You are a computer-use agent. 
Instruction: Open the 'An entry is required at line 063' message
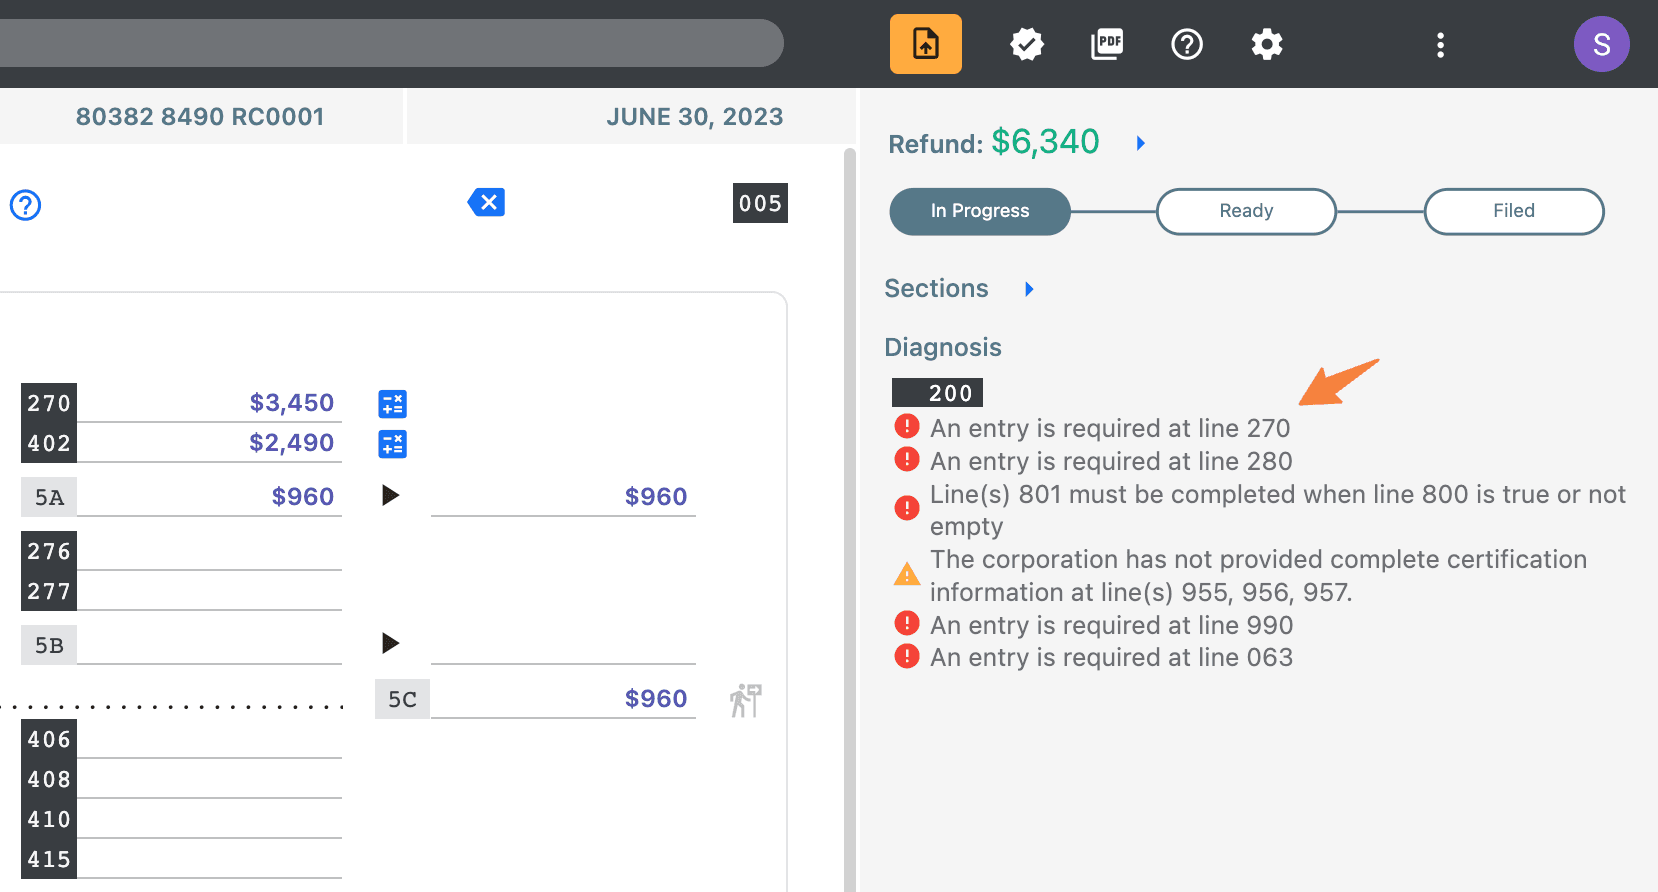(1111, 657)
